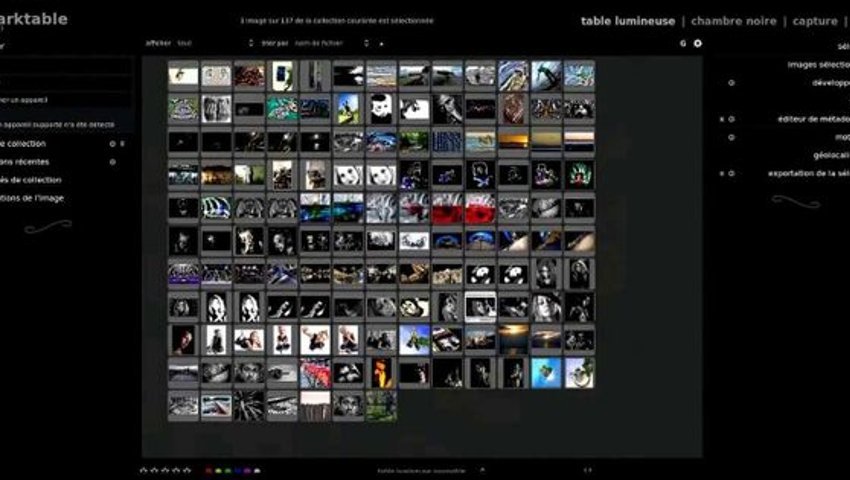Switch to the 'table lumineuse' view
The image size is (850, 480).
click(x=628, y=21)
